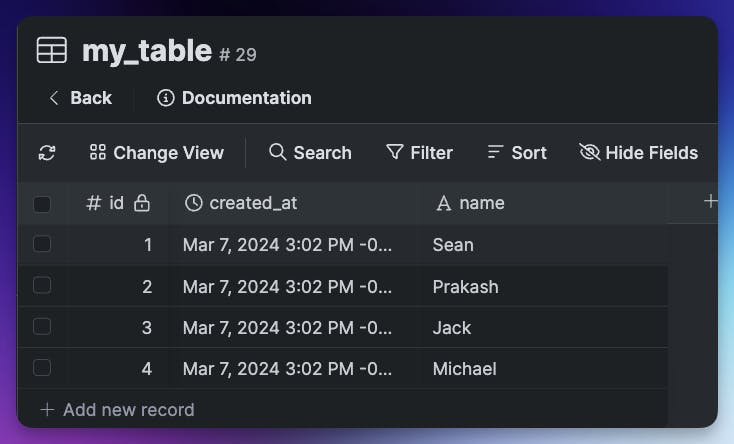Toggle the select-all header checkbox
The image size is (734, 444).
click(42, 204)
